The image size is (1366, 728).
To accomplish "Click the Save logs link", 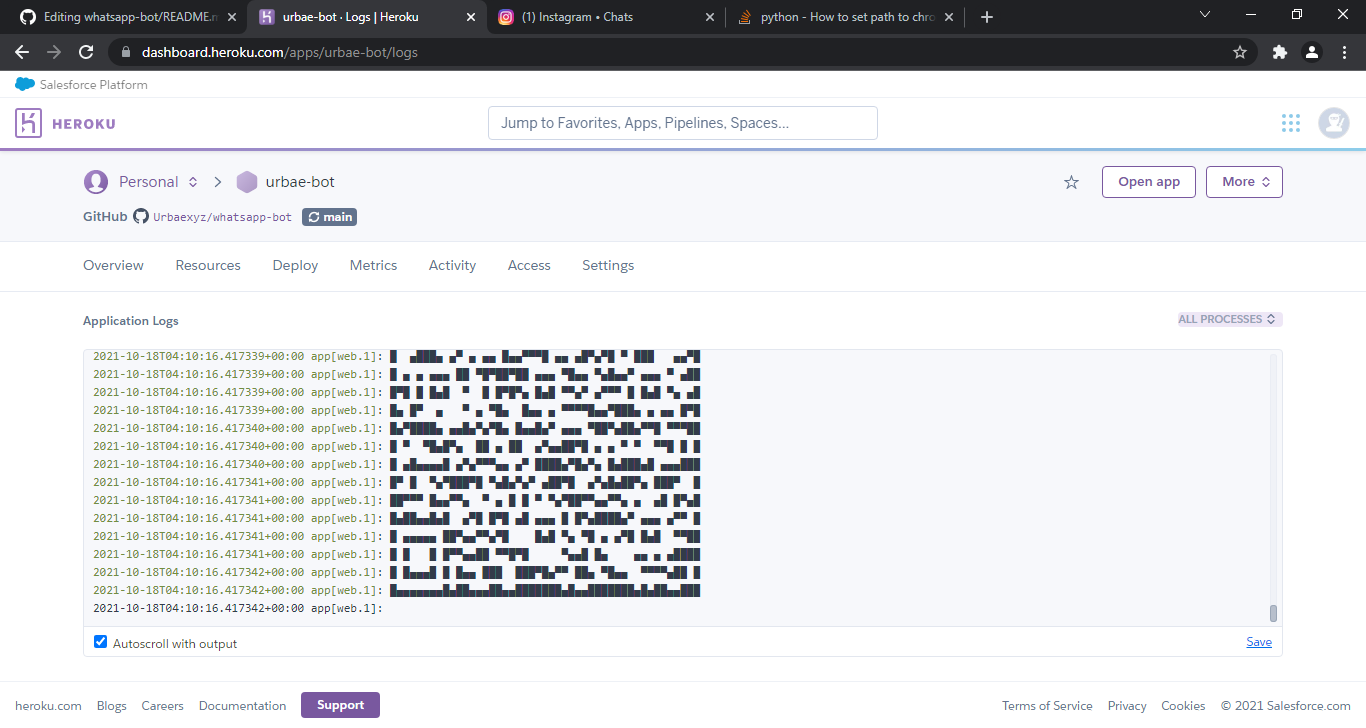I will pyautogui.click(x=1258, y=642).
